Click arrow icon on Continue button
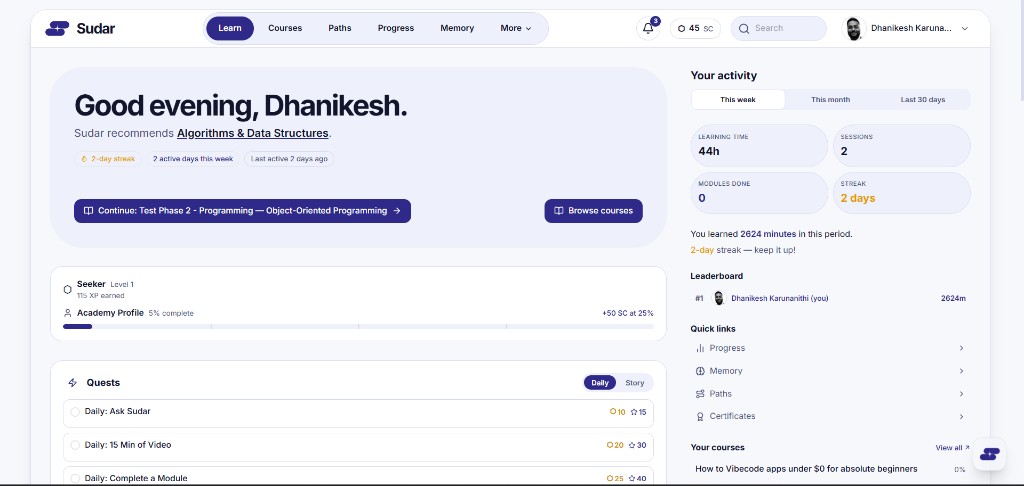Screen dimensions: 1024x486 [397, 211]
